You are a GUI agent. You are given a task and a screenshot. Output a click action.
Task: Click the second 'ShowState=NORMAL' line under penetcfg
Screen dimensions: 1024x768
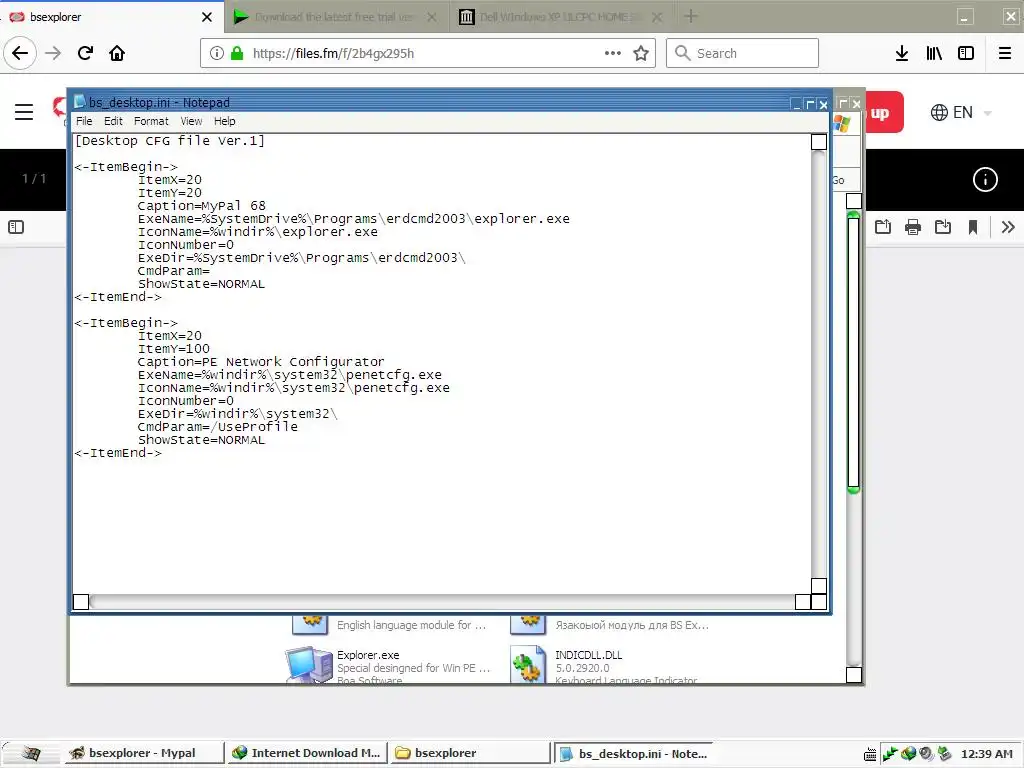pos(201,440)
